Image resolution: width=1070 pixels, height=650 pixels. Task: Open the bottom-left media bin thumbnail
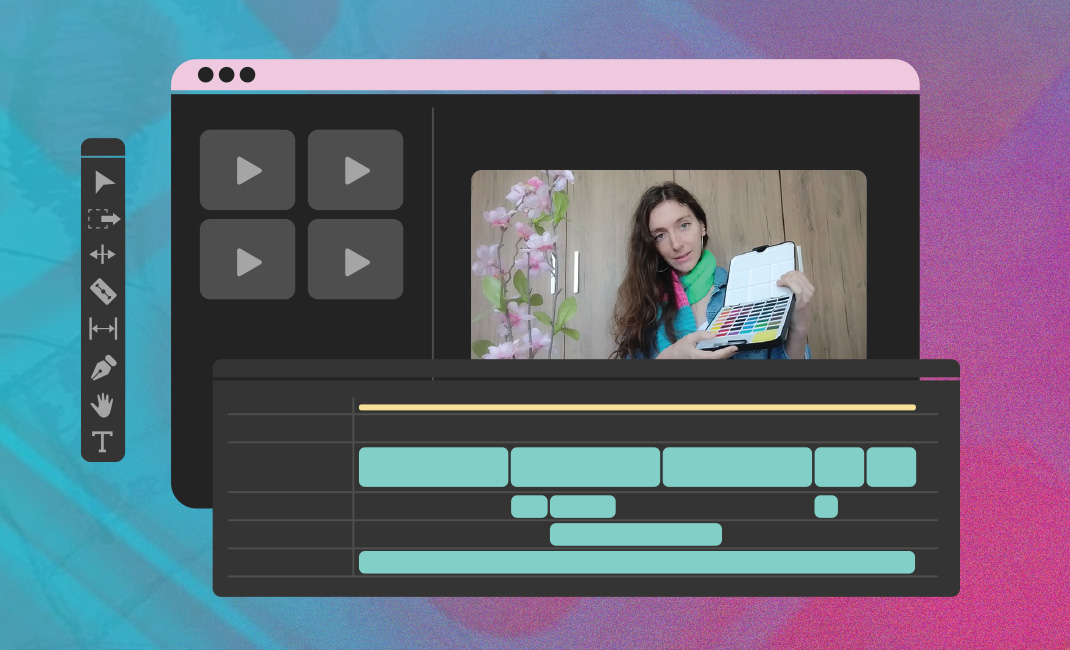pyautogui.click(x=247, y=260)
